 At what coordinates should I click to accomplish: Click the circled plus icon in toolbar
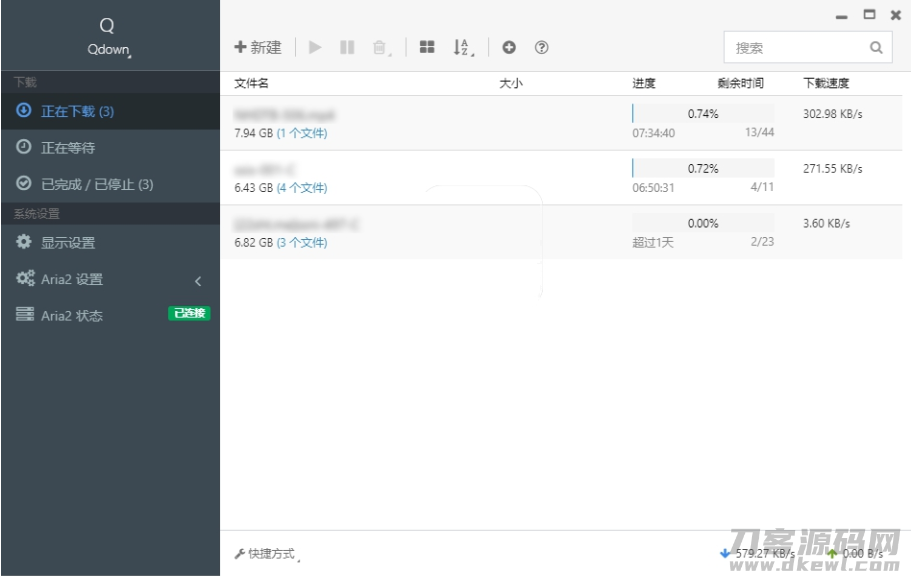click(509, 47)
